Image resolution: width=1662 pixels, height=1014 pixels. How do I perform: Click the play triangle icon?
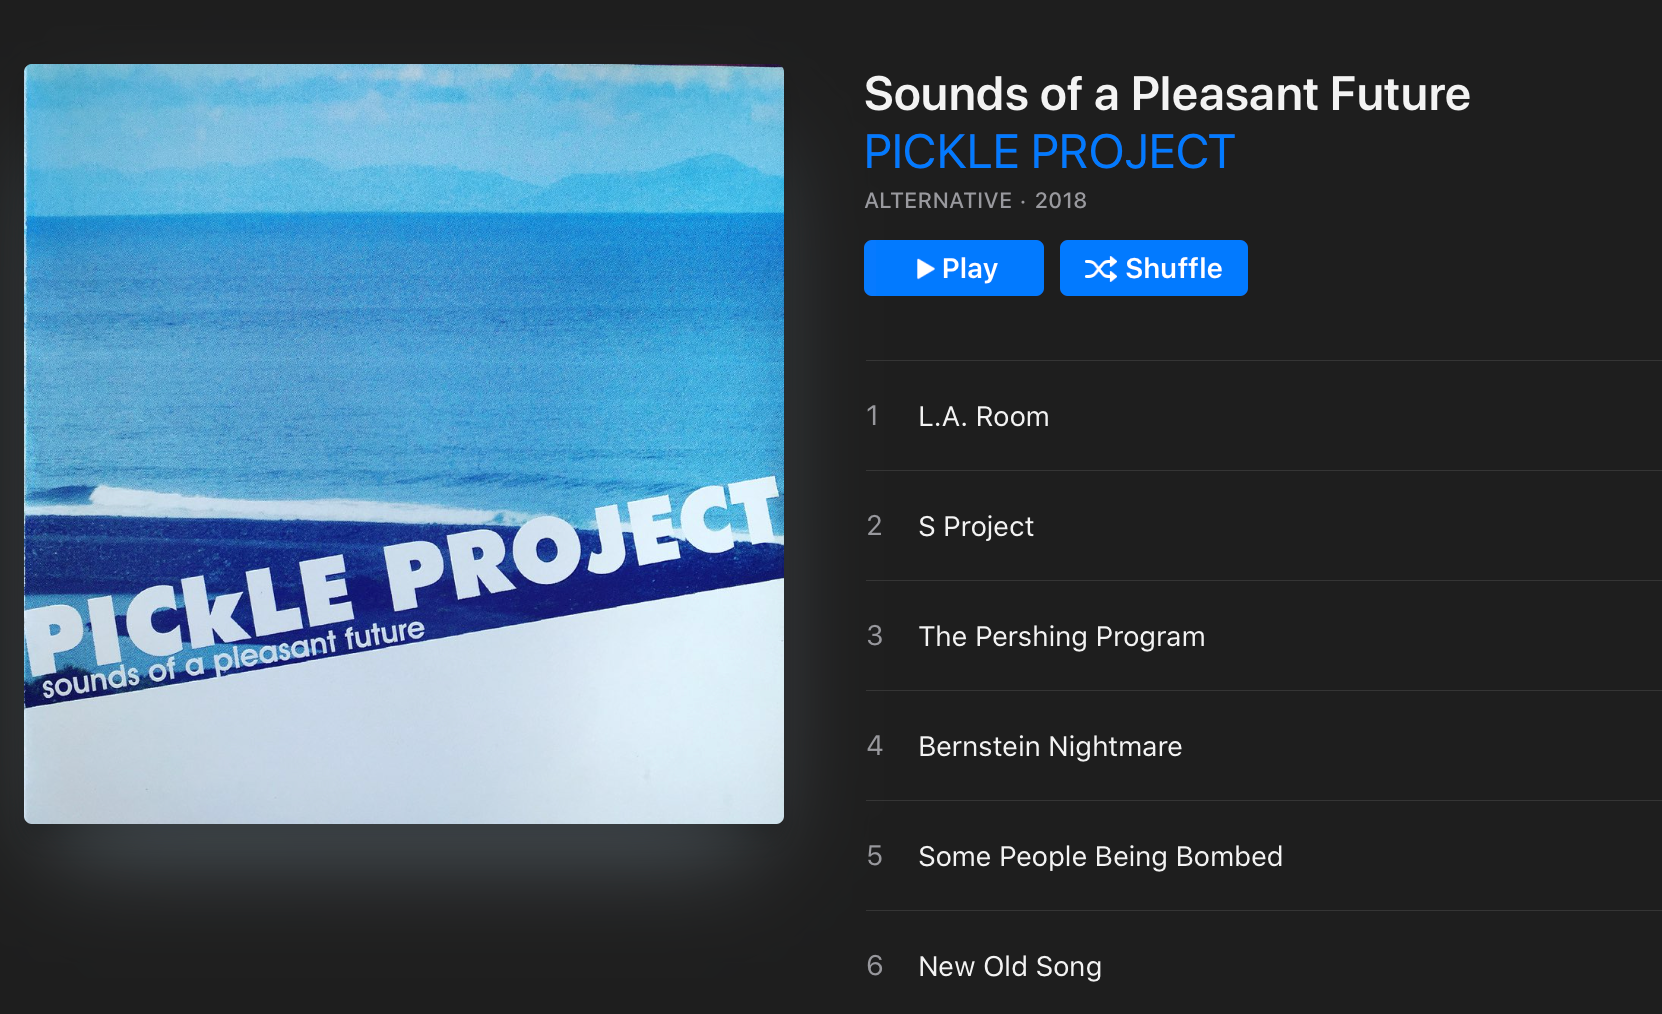click(925, 269)
